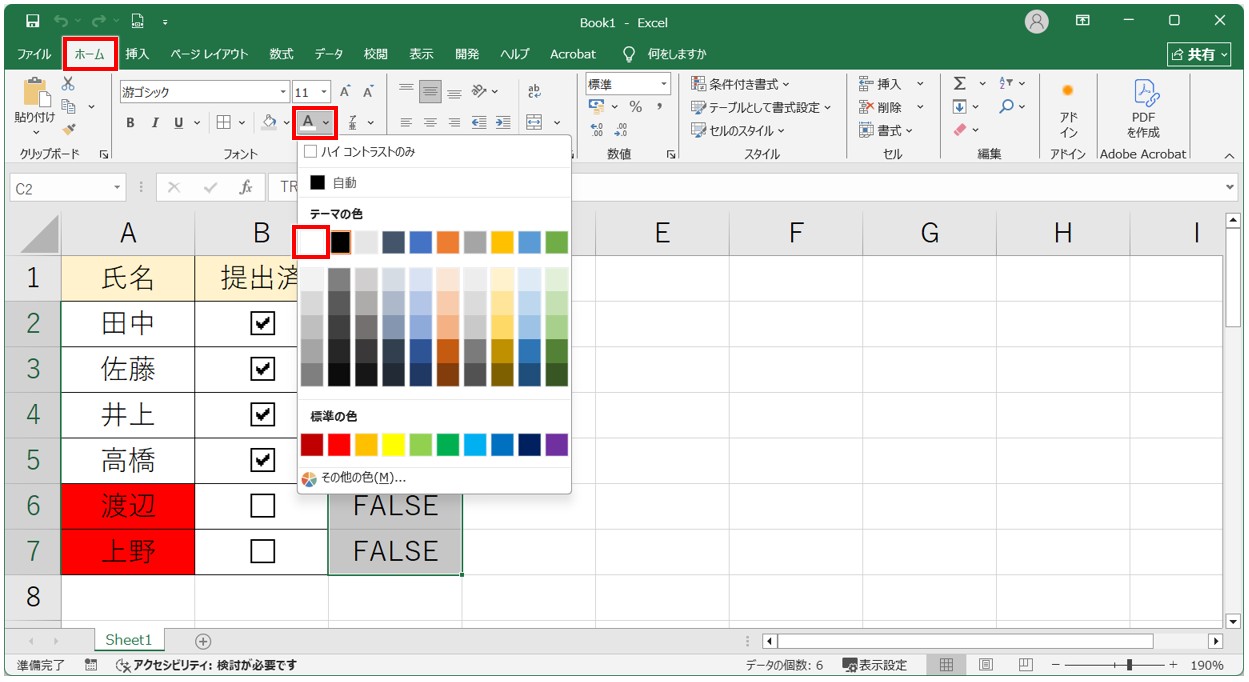1249x682 pixels.
Task: Uncheck the checkbox in row 2 (田中)
Action: [262, 323]
